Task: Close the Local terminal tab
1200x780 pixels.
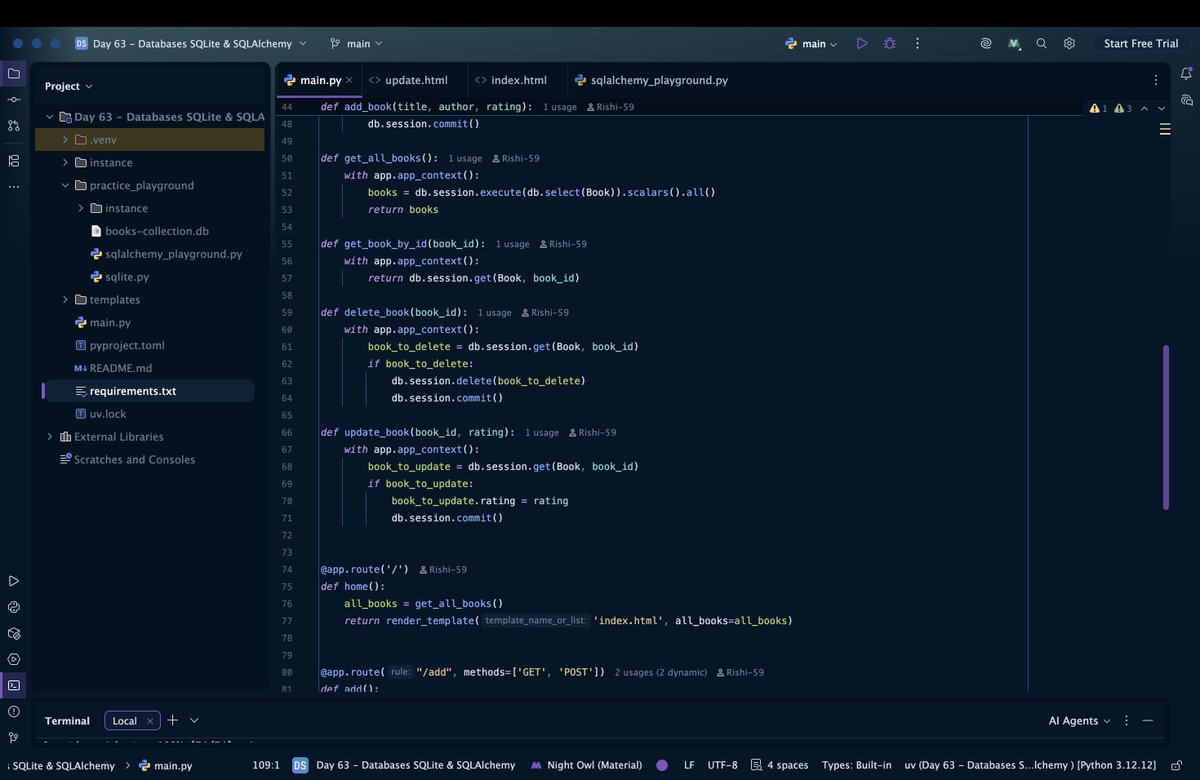Action: click(150, 721)
